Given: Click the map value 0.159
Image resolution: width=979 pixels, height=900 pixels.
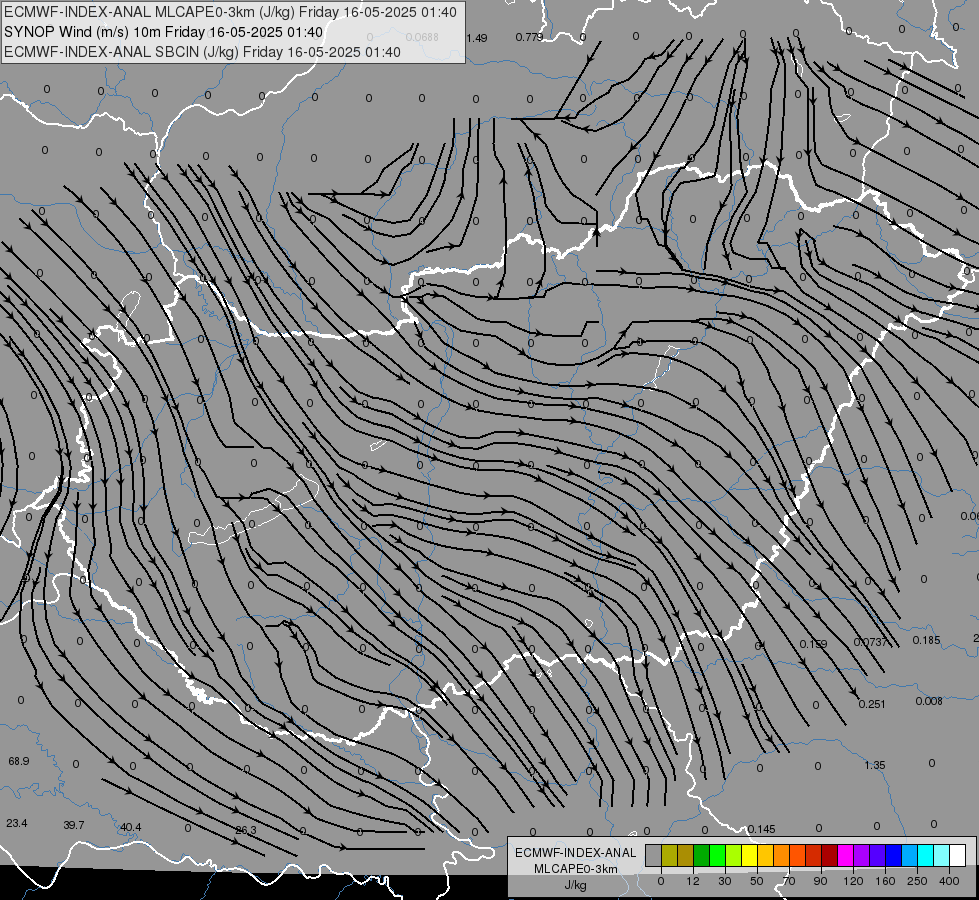Looking at the screenshot, I should pyautogui.click(x=814, y=644).
